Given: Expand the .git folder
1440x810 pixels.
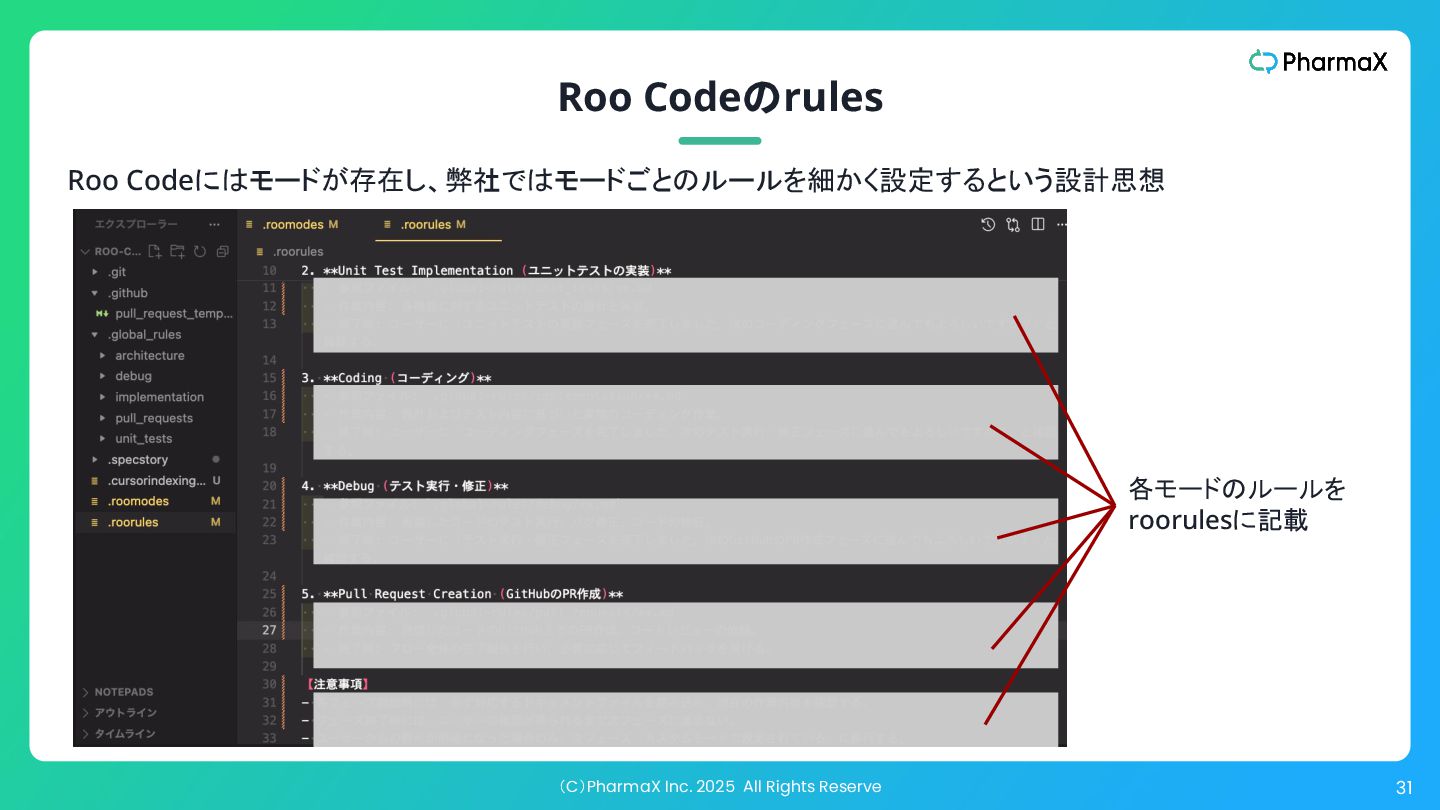Looking at the screenshot, I should 96,272.
